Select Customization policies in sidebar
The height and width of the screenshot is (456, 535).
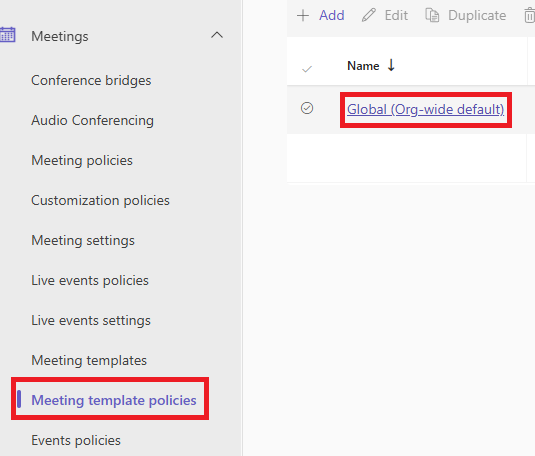tap(100, 201)
